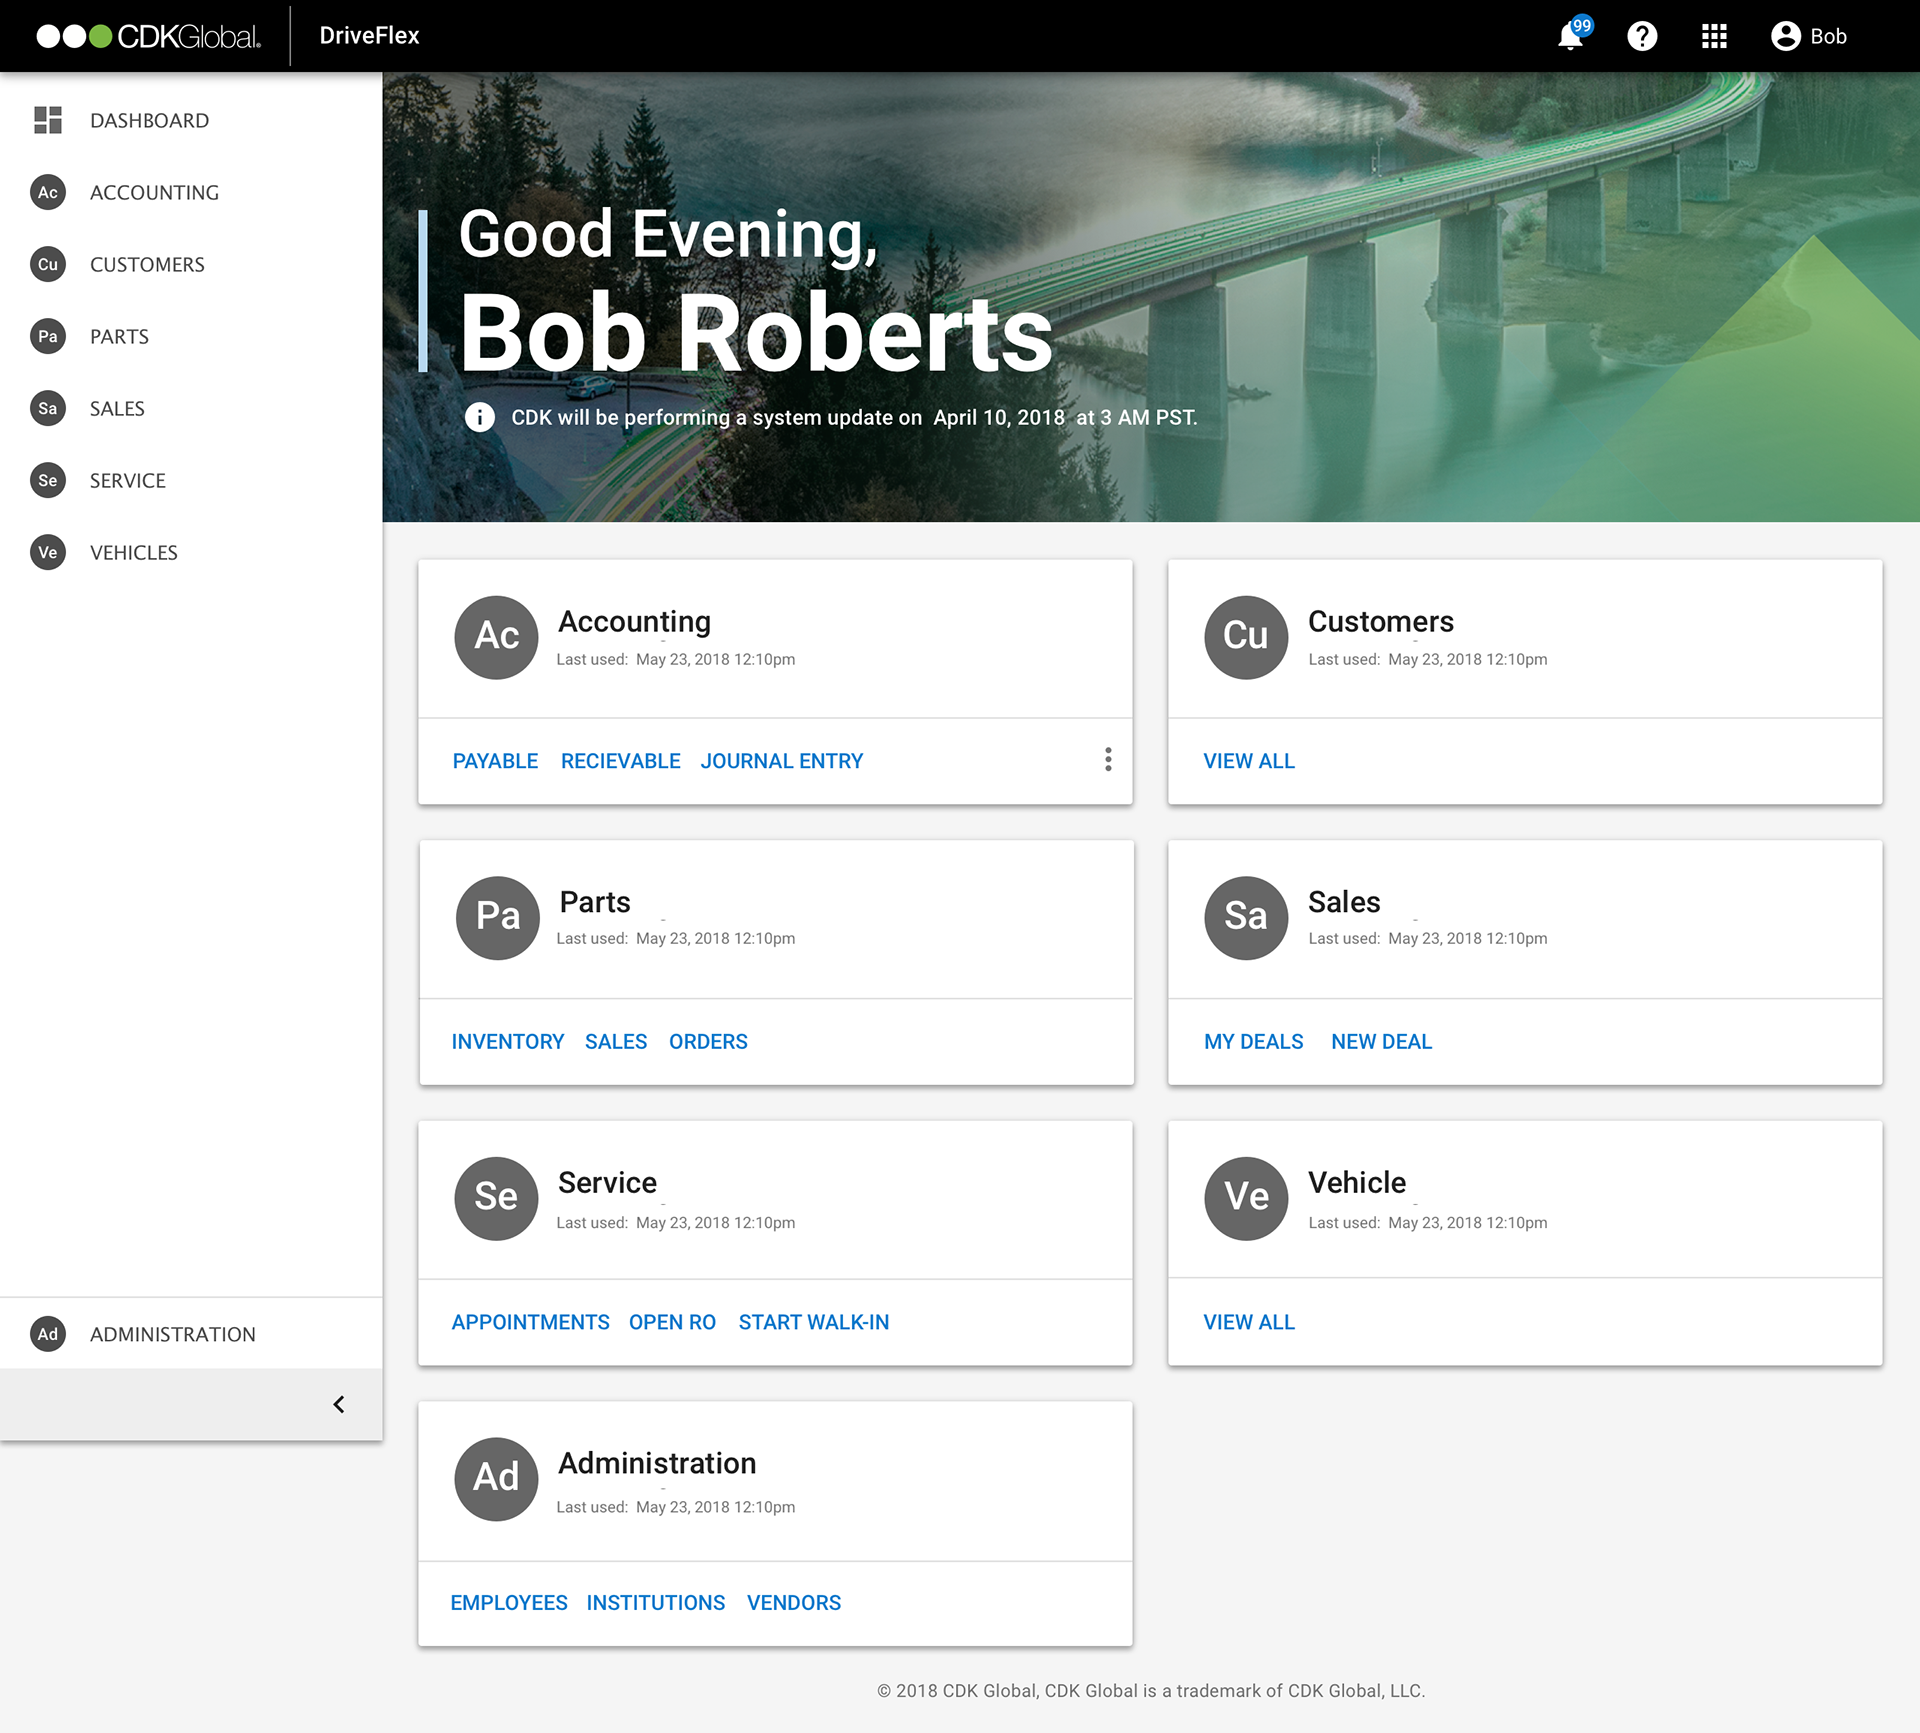Go to Service in sidebar navigation
This screenshot has height=1733, width=1920.
127,480
